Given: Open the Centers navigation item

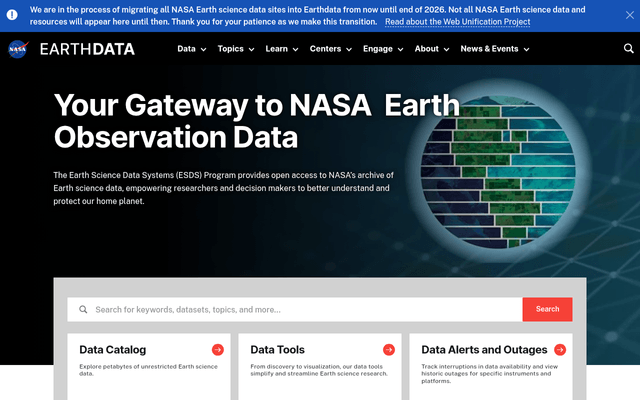Looking at the screenshot, I should (x=325, y=49).
